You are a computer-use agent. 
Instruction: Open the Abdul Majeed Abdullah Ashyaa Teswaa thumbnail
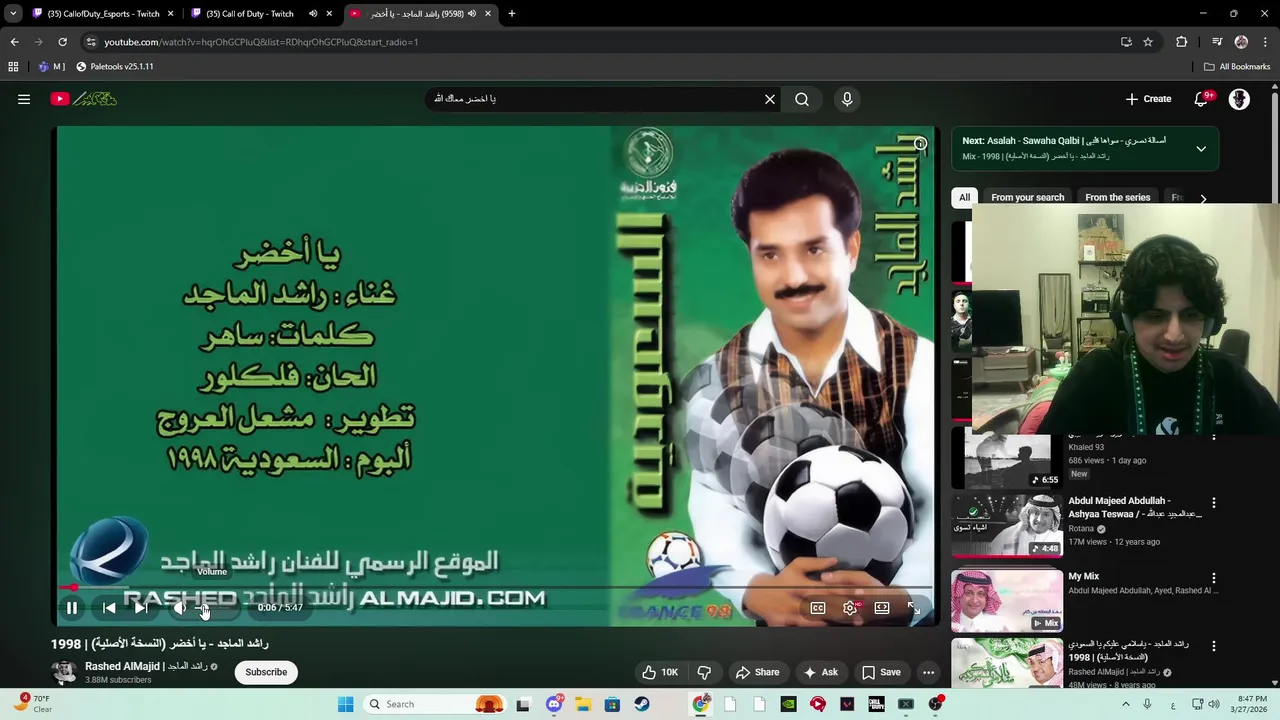point(1007,525)
